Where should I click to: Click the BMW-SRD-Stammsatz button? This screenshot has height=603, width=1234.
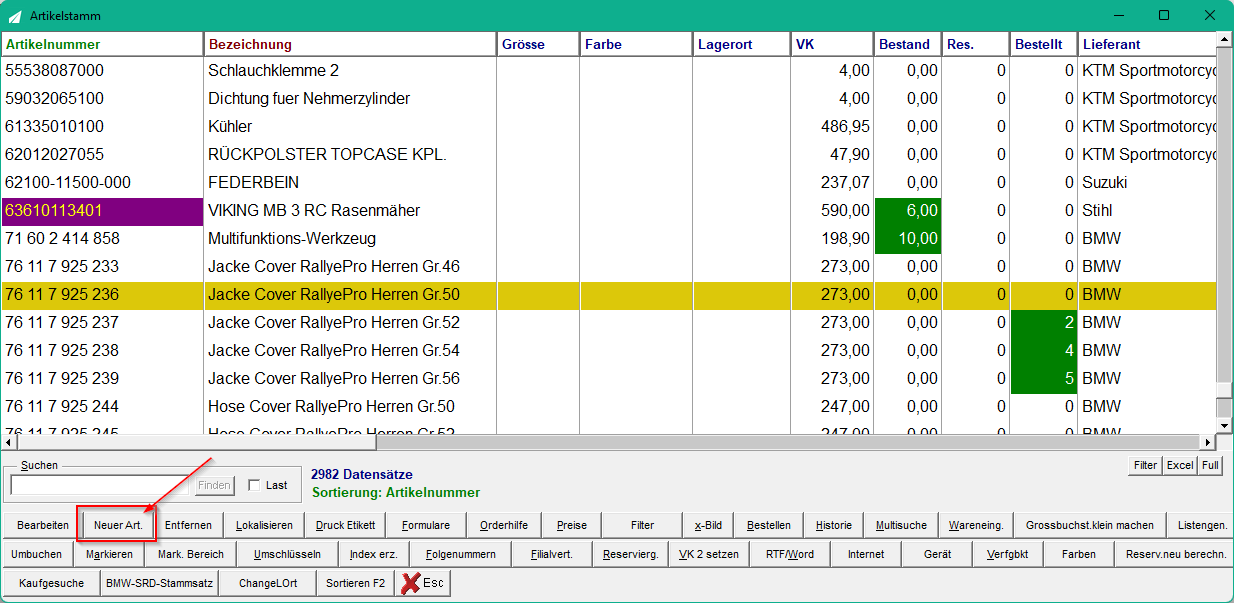coord(159,583)
